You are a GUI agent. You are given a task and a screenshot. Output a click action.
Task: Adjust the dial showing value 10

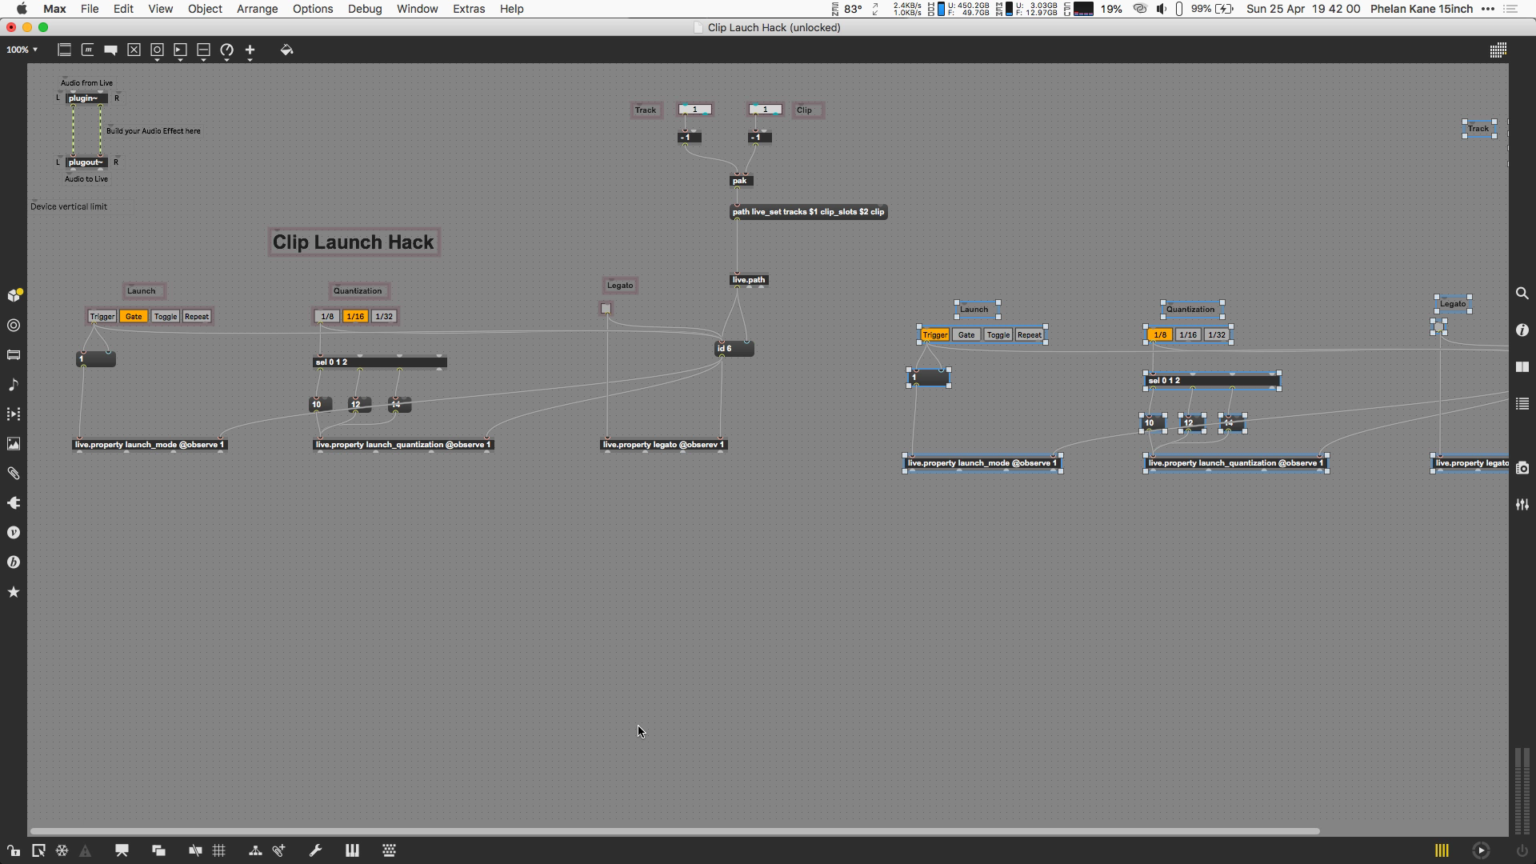pyautogui.click(x=320, y=404)
